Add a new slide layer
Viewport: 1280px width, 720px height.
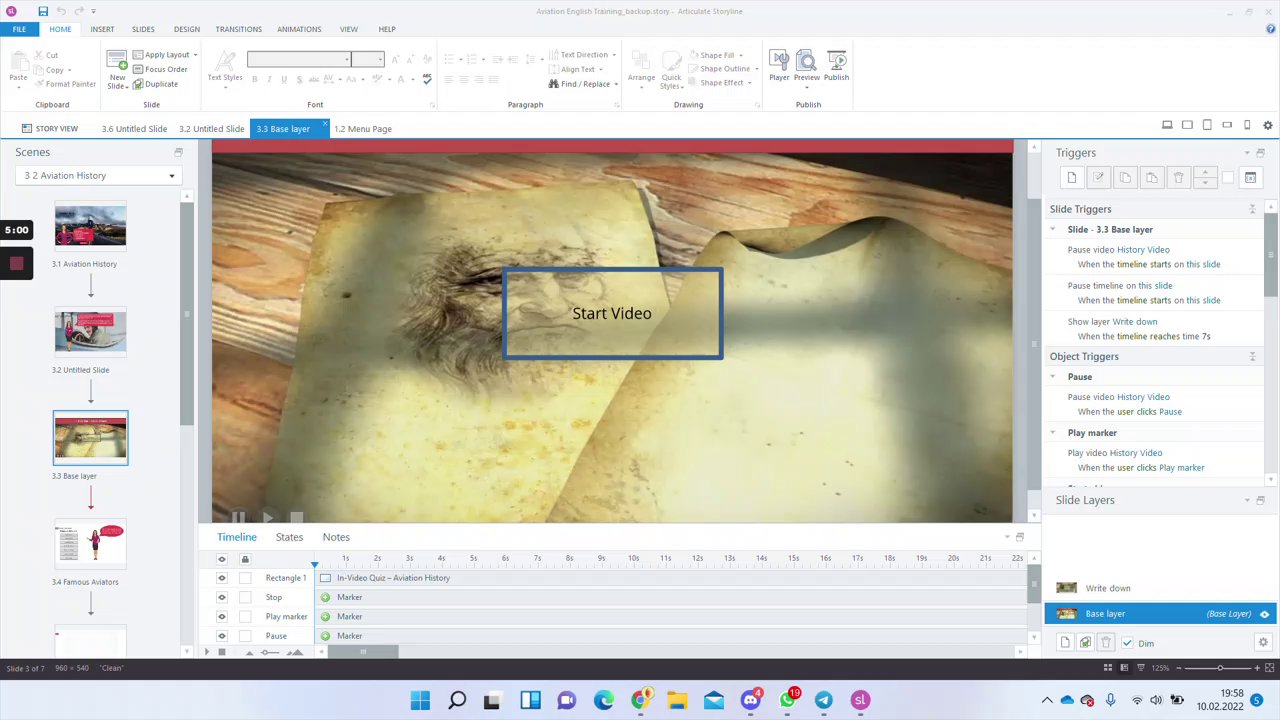(1065, 643)
